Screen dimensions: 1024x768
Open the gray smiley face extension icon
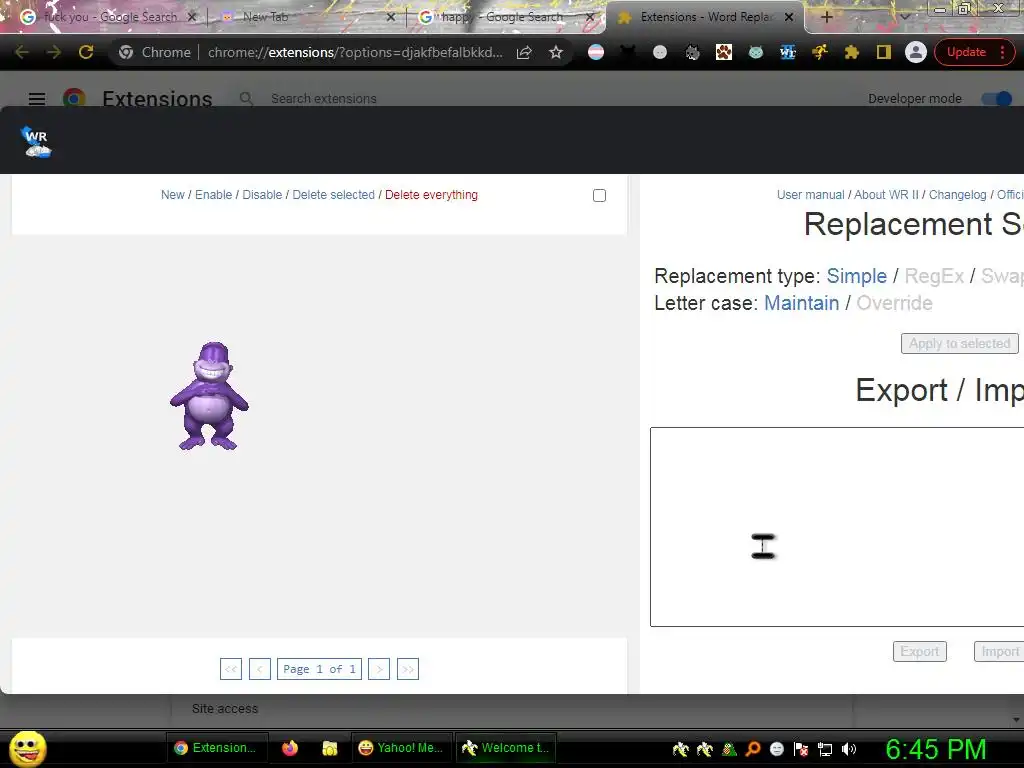pyautogui.click(x=660, y=52)
